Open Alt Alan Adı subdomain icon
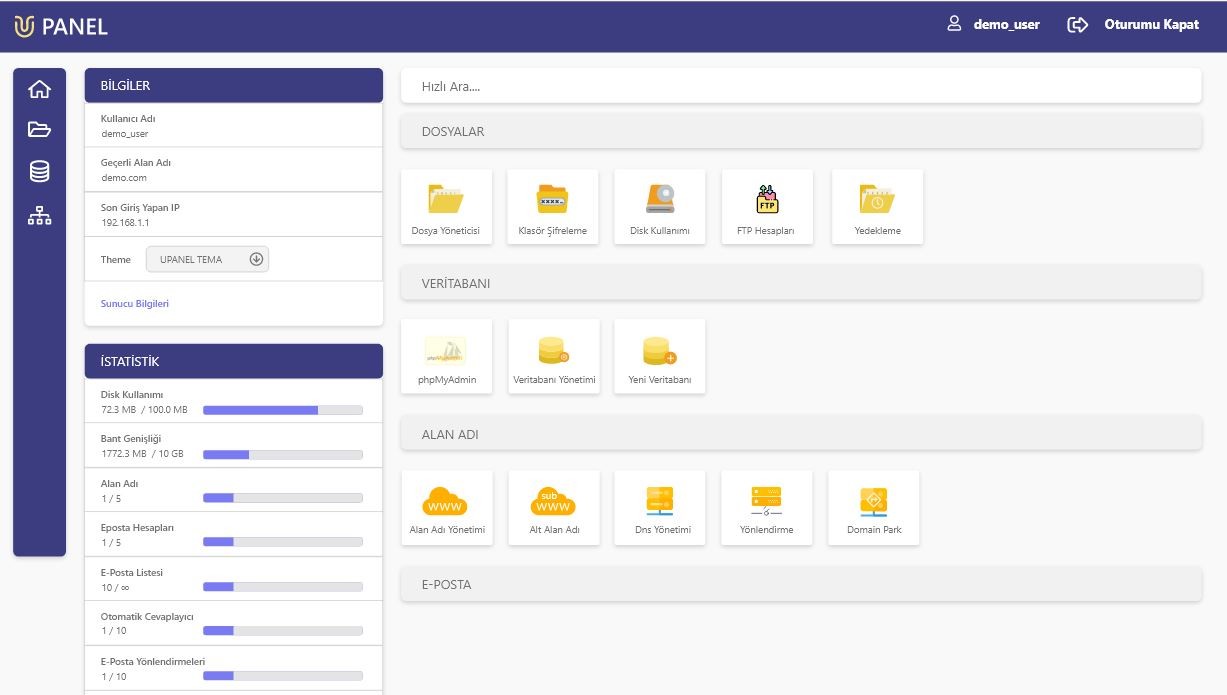Viewport: 1227px width, 695px height. [554, 508]
